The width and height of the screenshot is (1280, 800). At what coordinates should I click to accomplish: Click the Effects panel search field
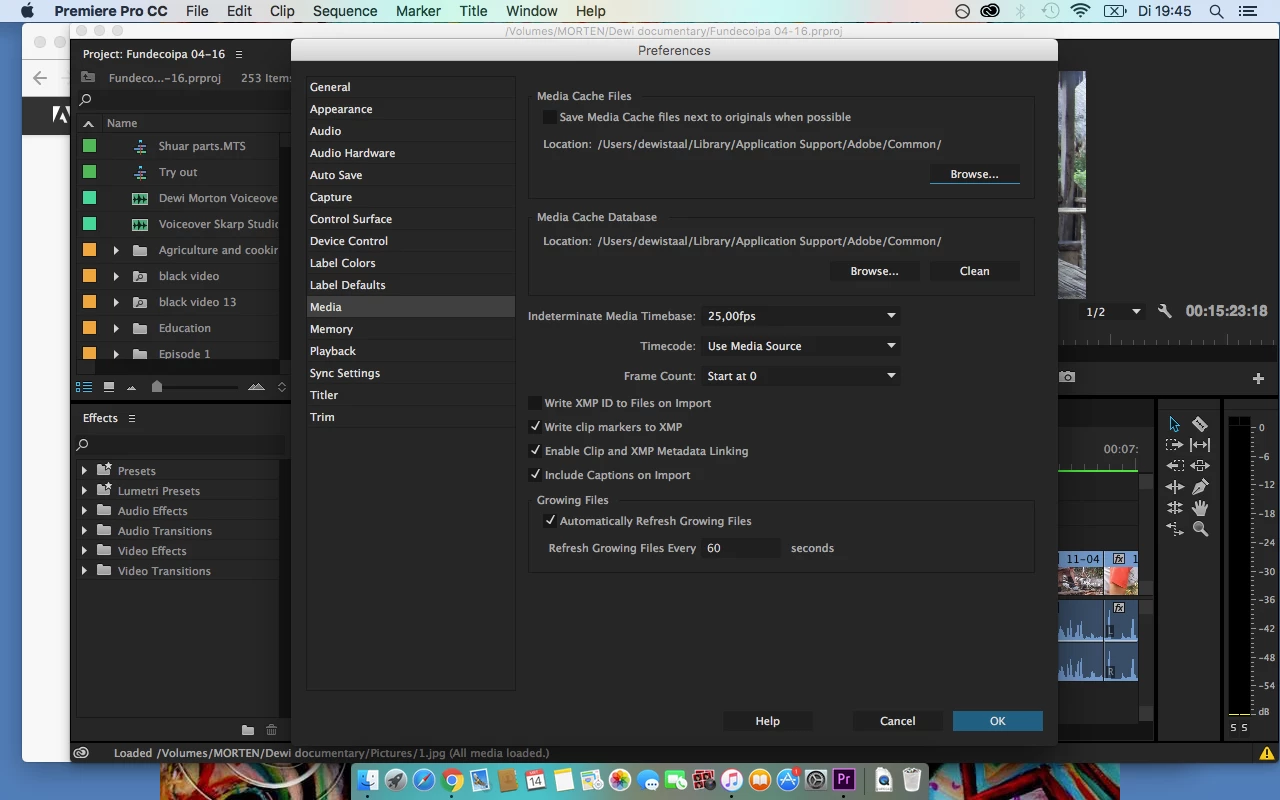pos(180,444)
